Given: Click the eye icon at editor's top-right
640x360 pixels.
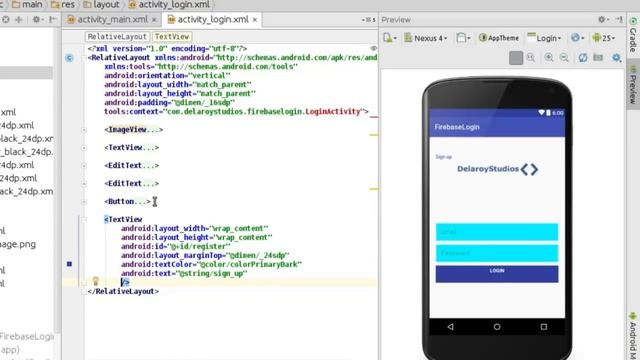Looking at the screenshot, I should tap(373, 49).
